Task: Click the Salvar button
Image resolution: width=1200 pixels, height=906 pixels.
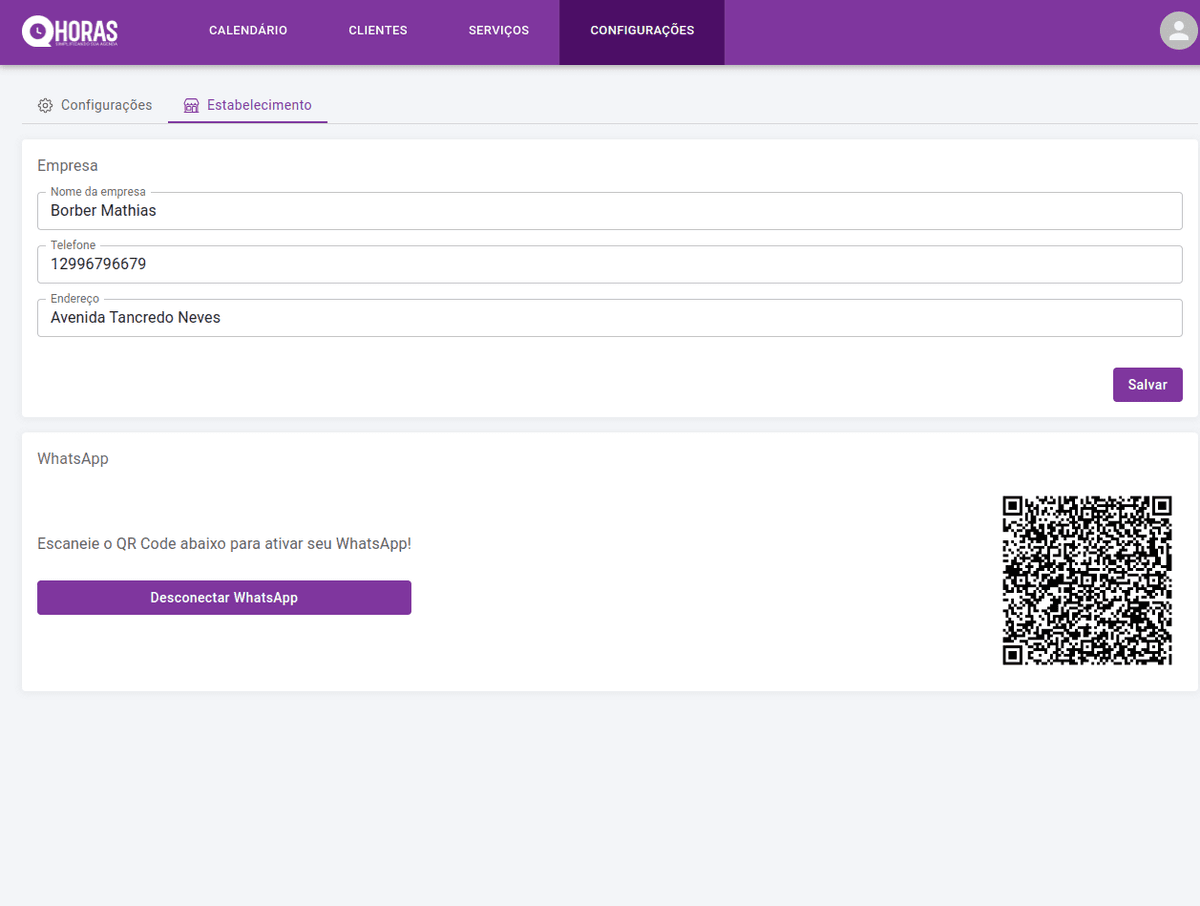Action: [1148, 385]
